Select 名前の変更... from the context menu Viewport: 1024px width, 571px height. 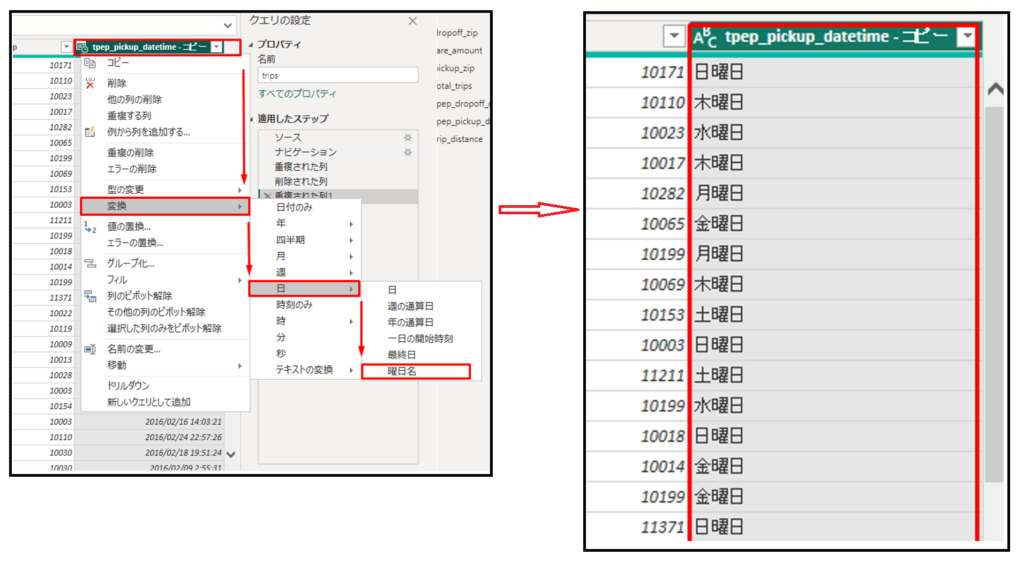click(133, 350)
